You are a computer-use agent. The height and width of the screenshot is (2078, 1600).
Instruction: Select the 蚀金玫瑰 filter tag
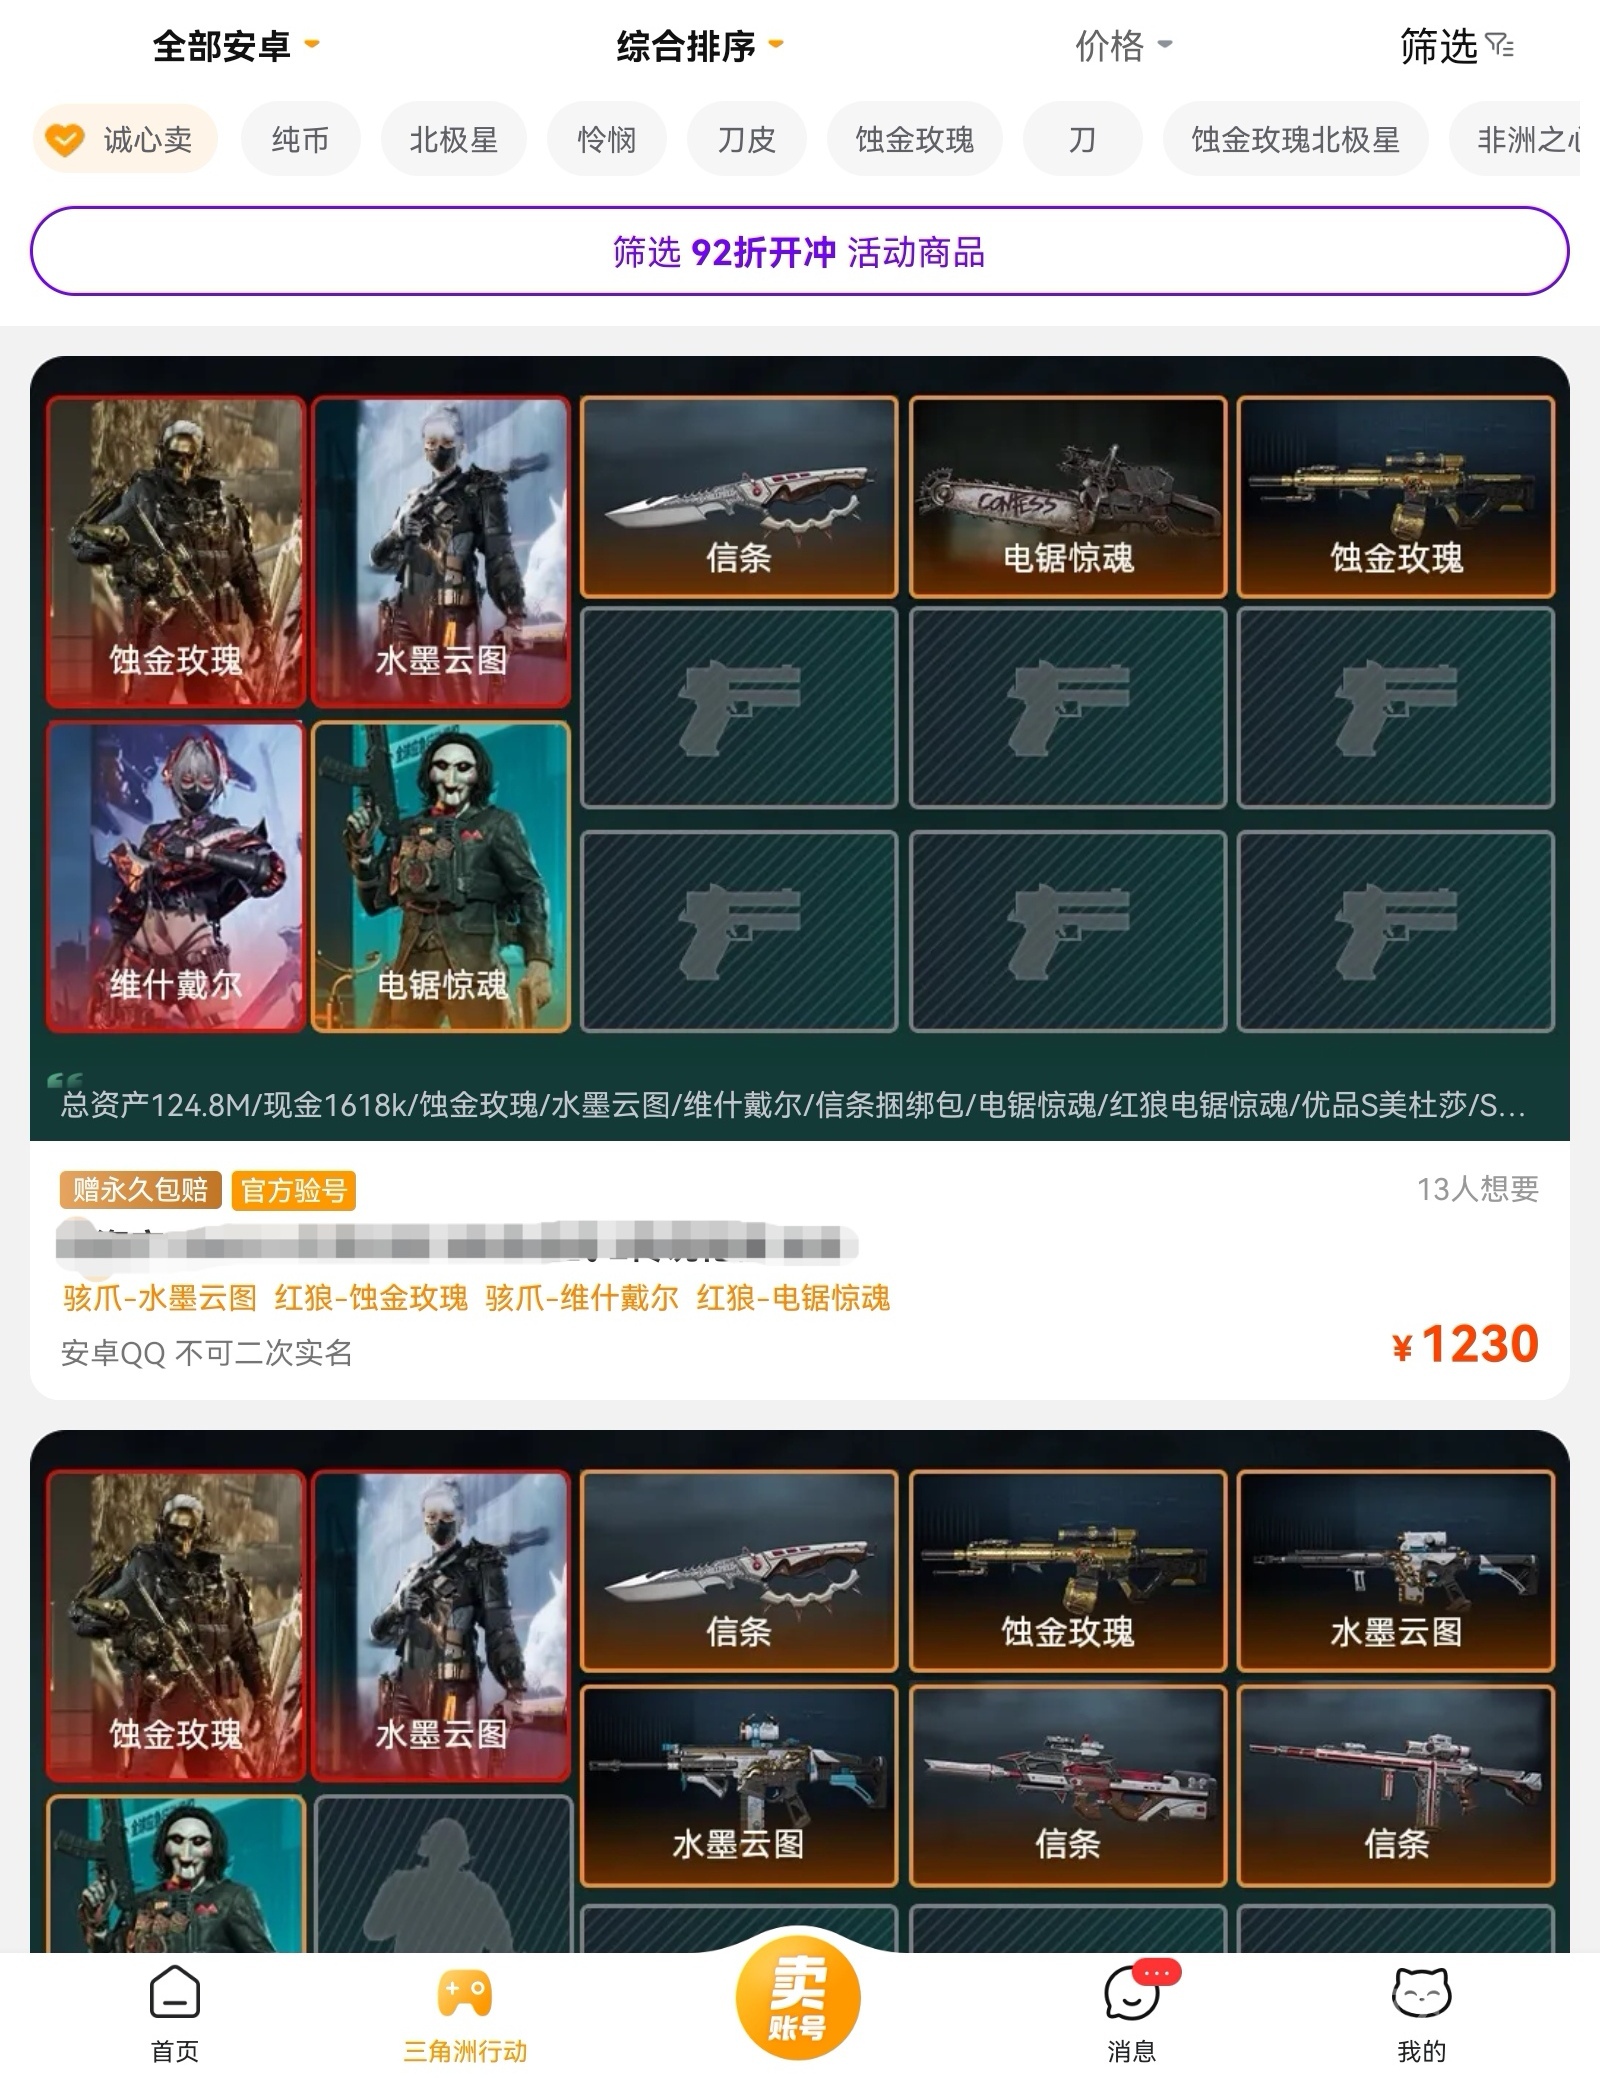tap(915, 140)
